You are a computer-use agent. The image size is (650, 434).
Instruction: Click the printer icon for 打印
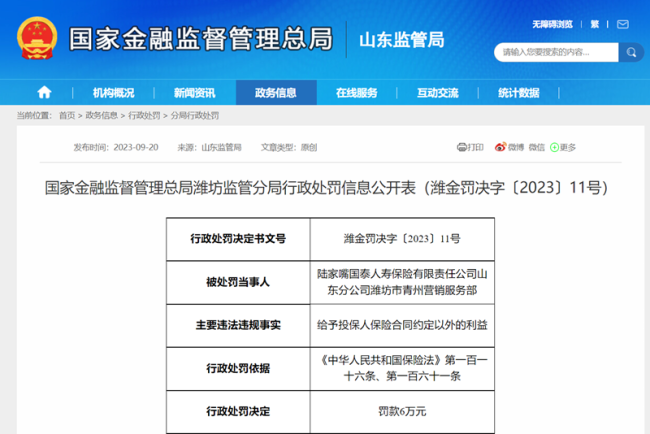point(461,147)
